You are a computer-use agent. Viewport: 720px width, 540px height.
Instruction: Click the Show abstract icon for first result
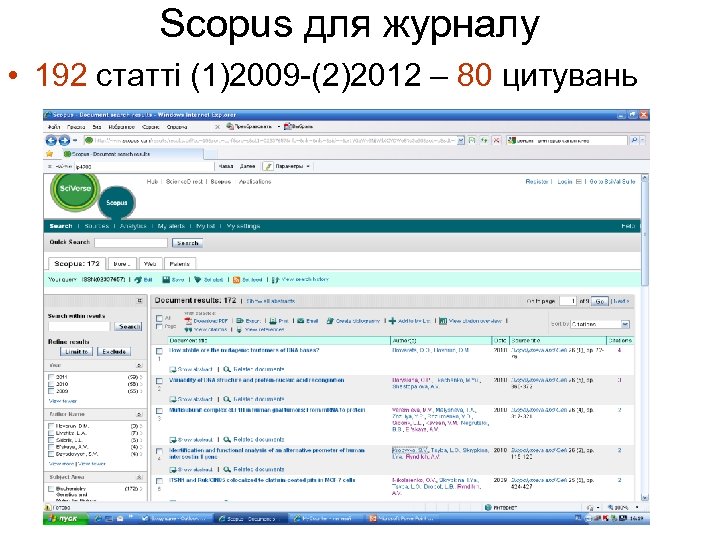click(x=173, y=369)
